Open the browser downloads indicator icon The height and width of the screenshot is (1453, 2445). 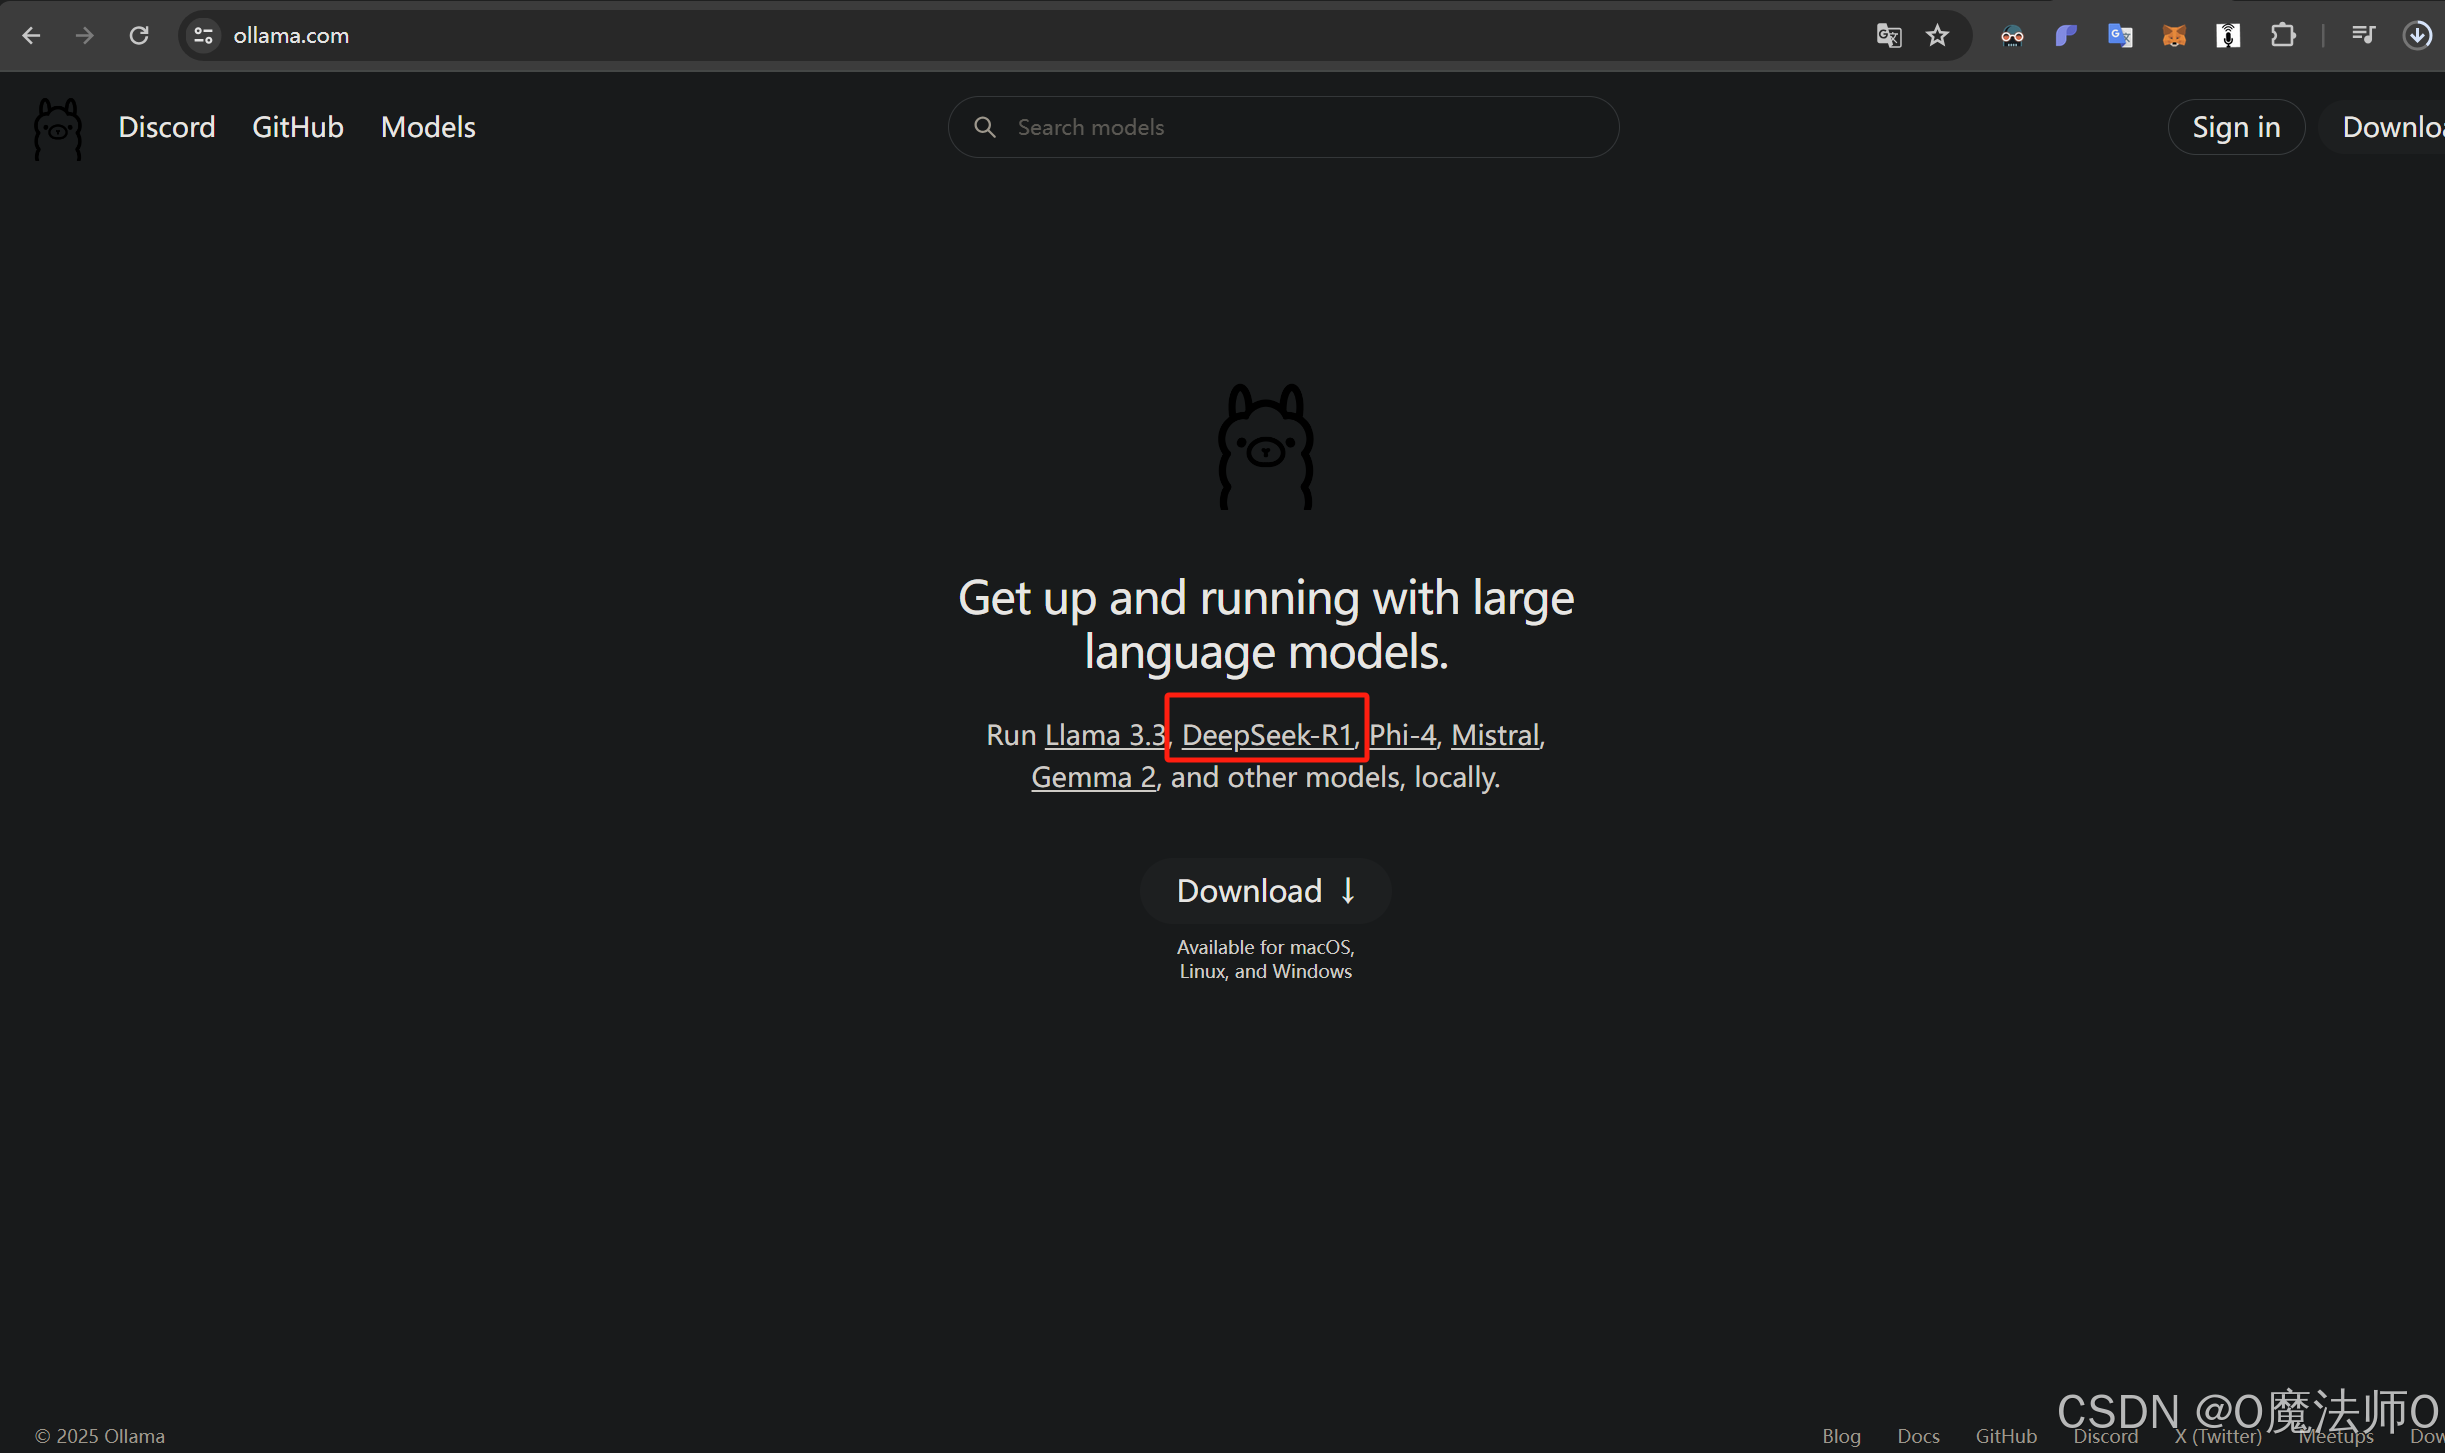click(x=2416, y=36)
